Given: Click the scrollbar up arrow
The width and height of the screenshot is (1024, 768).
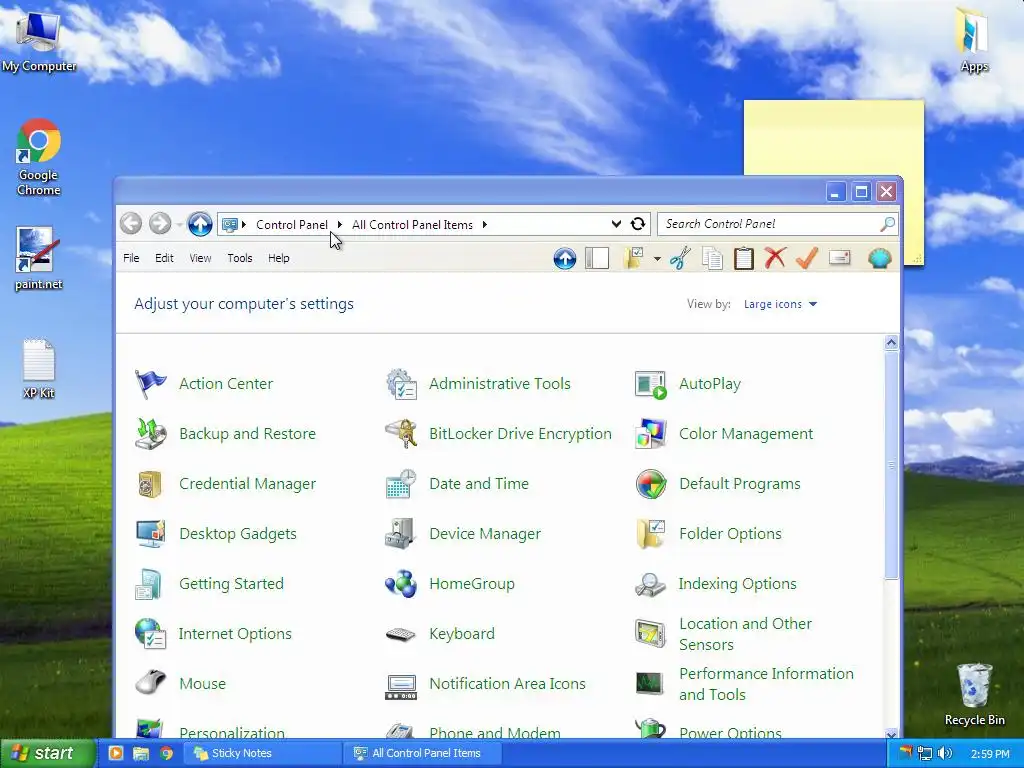Looking at the screenshot, I should 891,343.
